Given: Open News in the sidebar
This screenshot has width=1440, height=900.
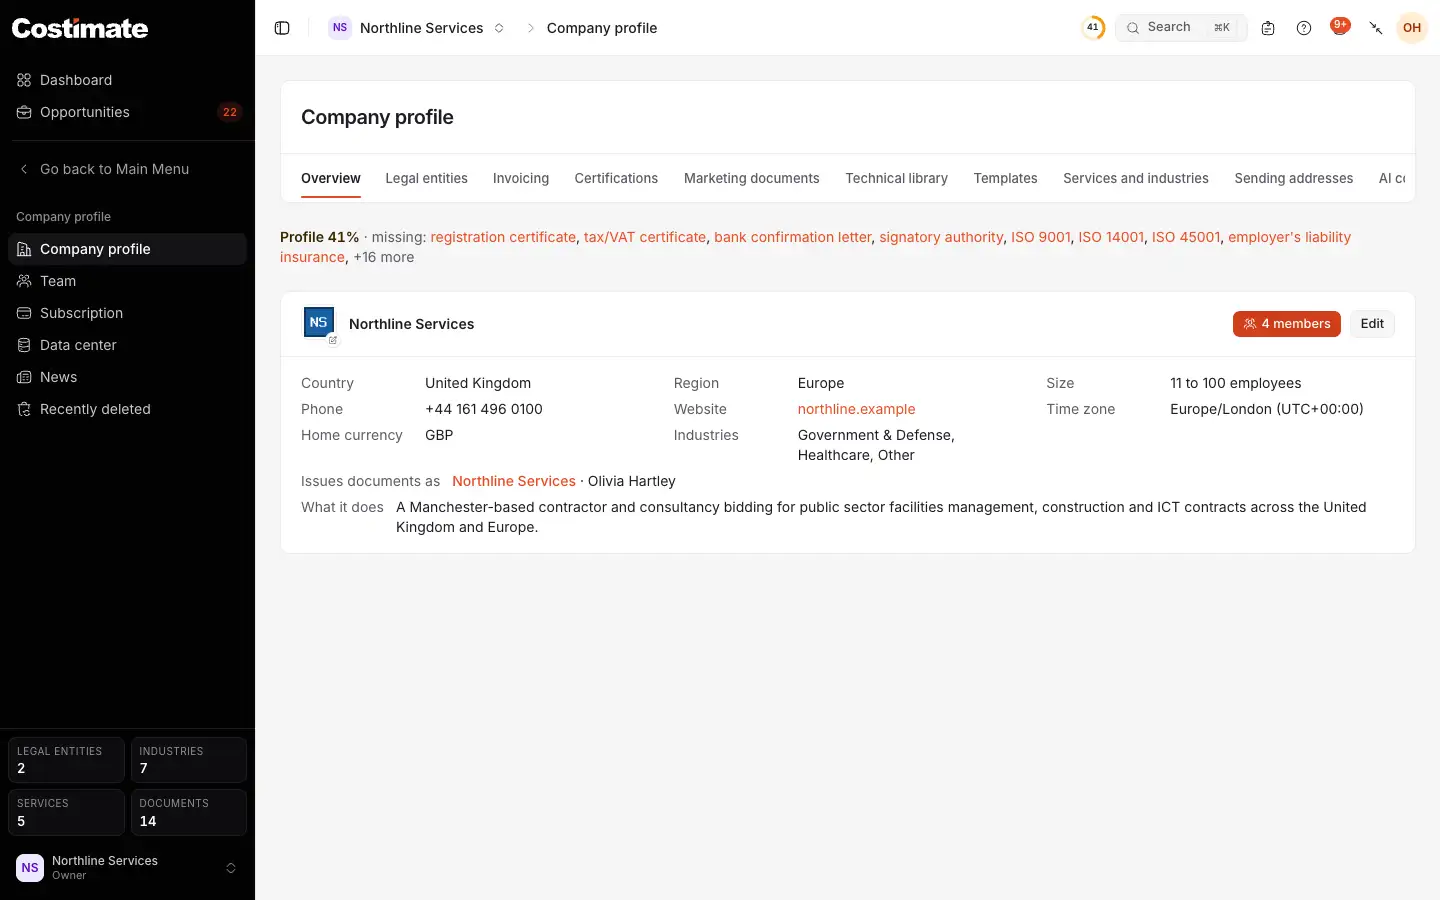Looking at the screenshot, I should click(128, 377).
